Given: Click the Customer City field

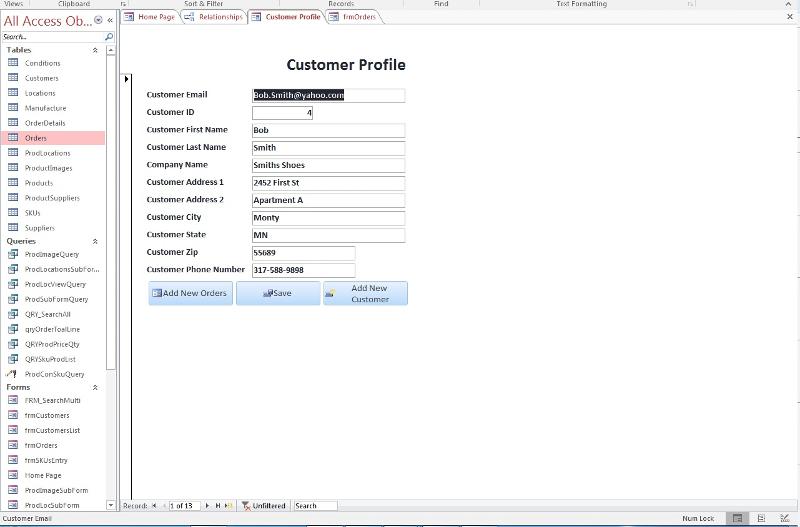Looking at the screenshot, I should coord(329,218).
